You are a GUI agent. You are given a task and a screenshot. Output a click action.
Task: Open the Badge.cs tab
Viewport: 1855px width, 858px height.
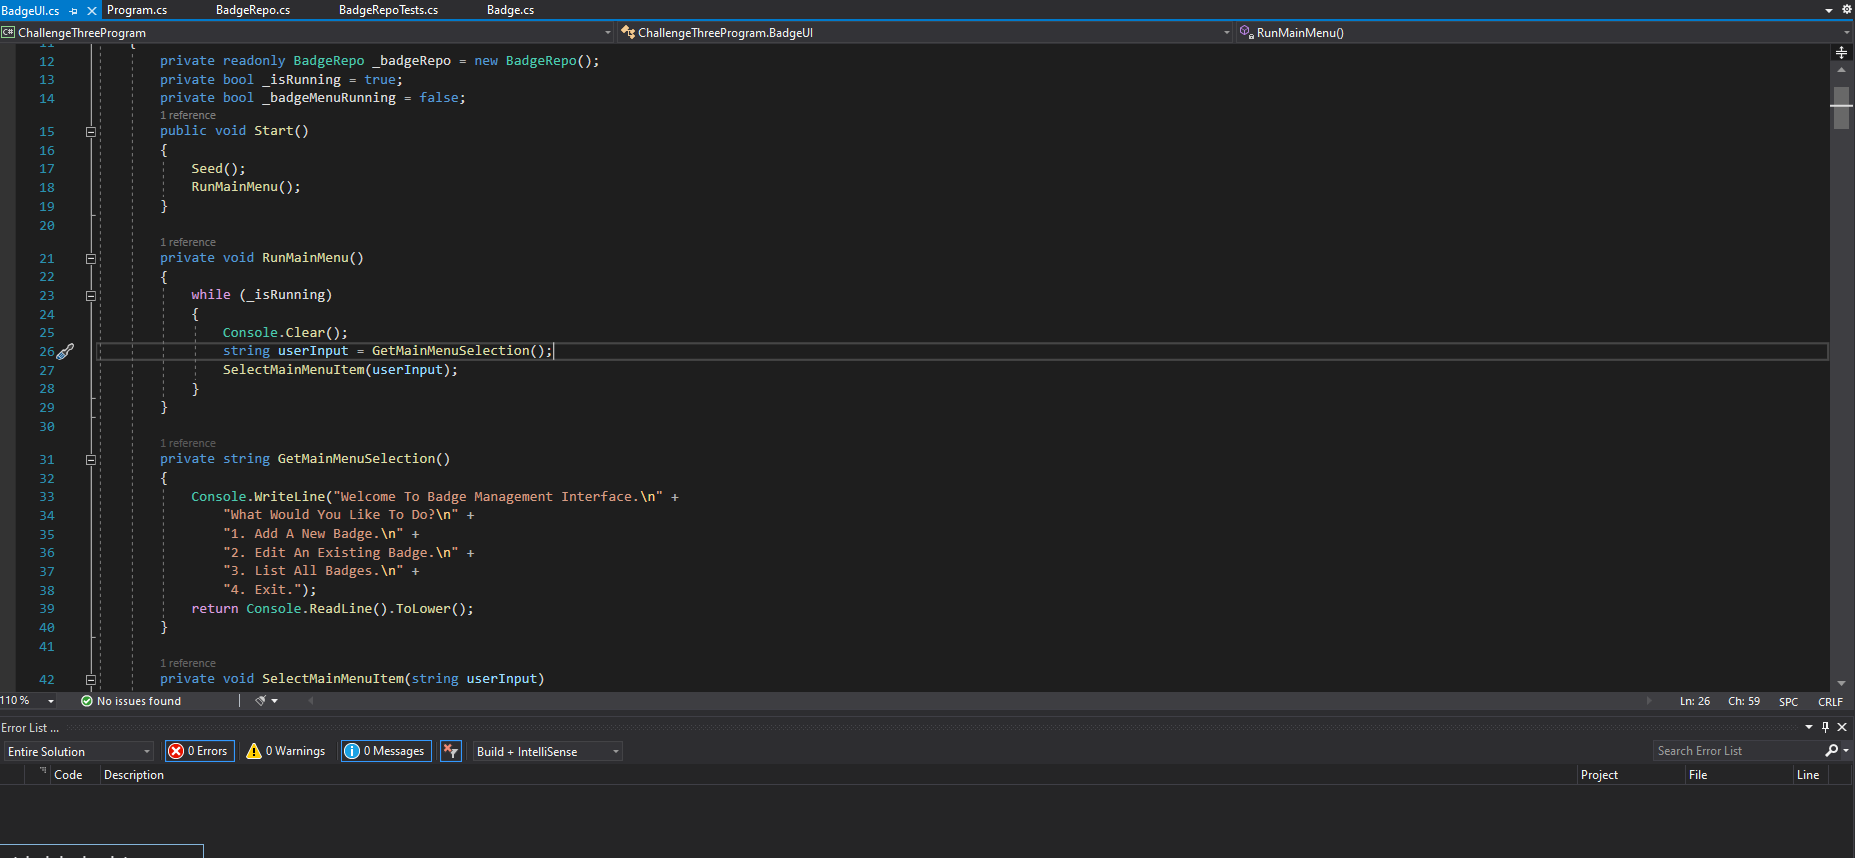click(510, 10)
